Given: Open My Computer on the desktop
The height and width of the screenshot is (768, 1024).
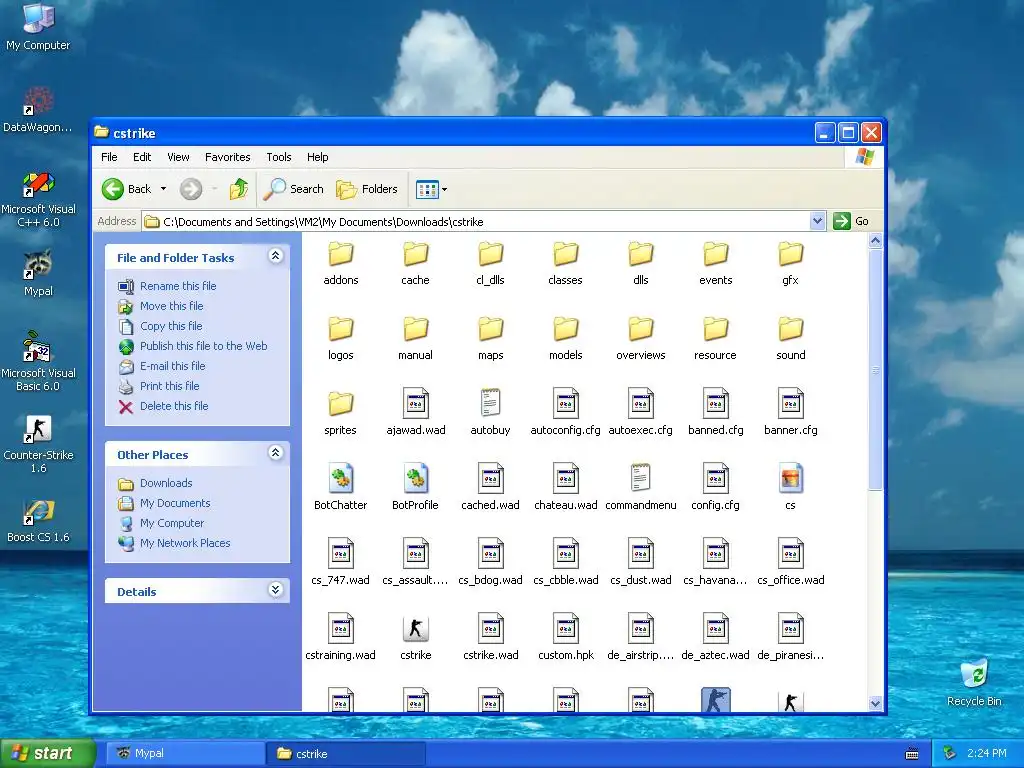Looking at the screenshot, I should point(38,27).
